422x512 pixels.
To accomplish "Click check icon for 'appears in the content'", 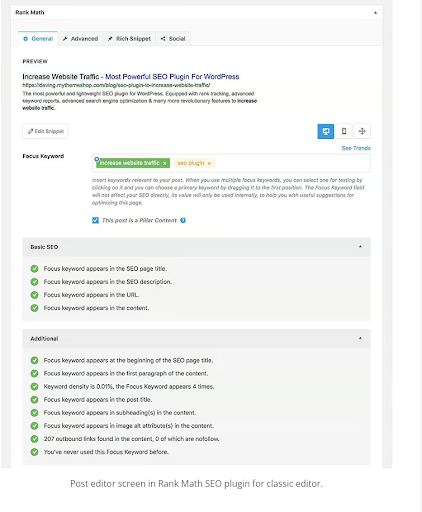I will pyautogui.click(x=34, y=308).
